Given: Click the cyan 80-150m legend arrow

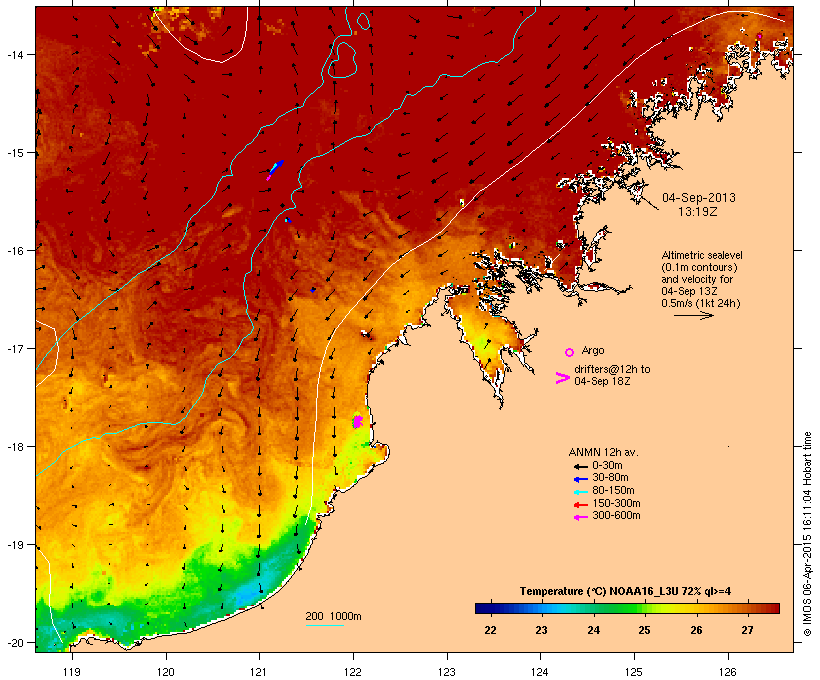Looking at the screenshot, I should pyautogui.click(x=580, y=492).
